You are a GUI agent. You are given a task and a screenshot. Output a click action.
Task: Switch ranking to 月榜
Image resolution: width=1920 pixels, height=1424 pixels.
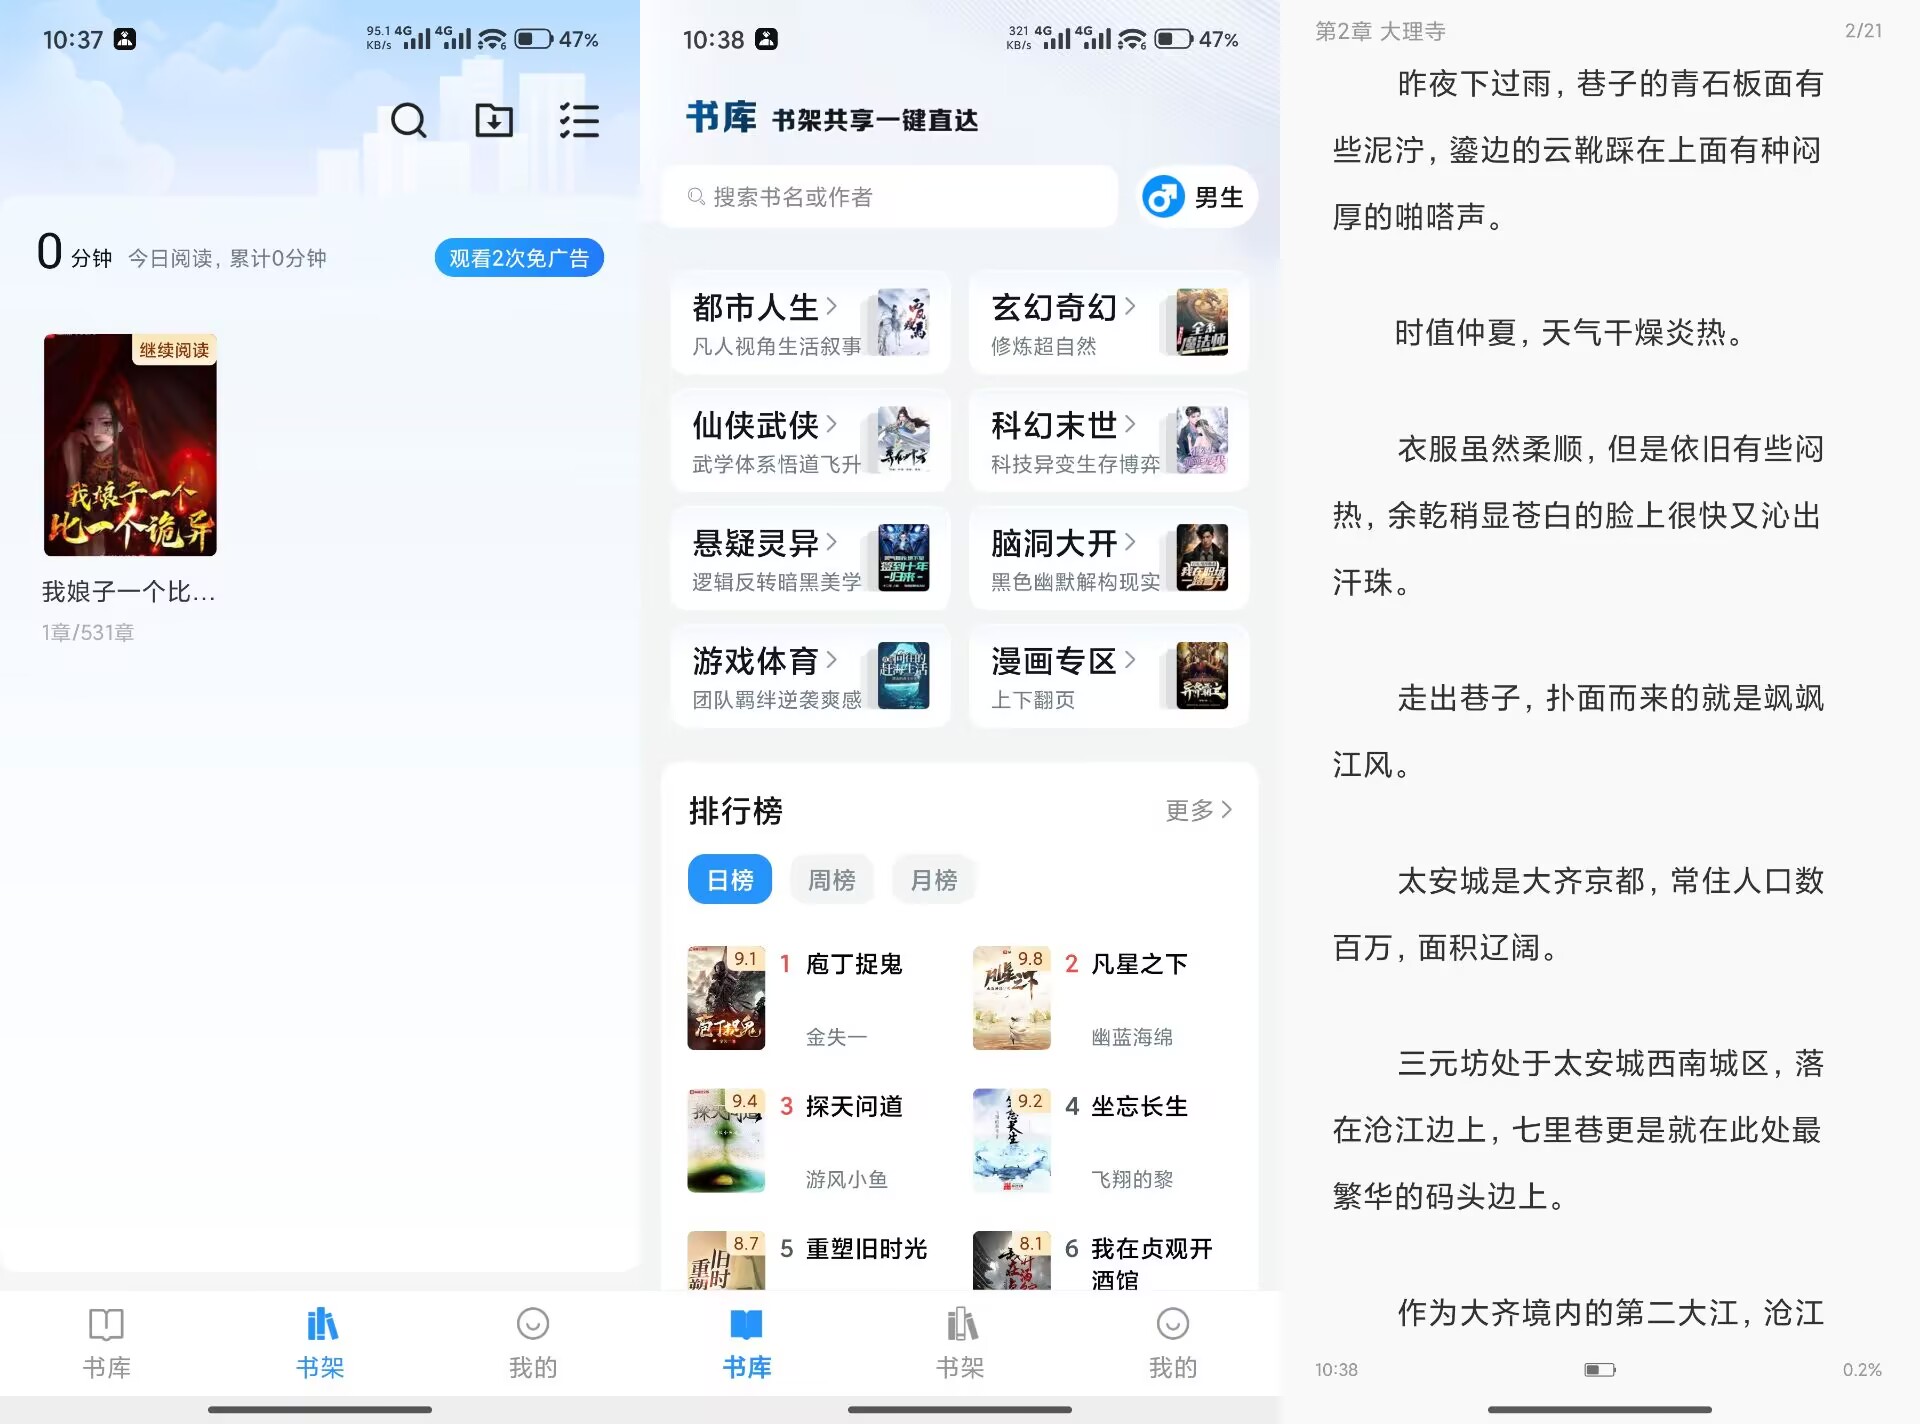(x=933, y=879)
